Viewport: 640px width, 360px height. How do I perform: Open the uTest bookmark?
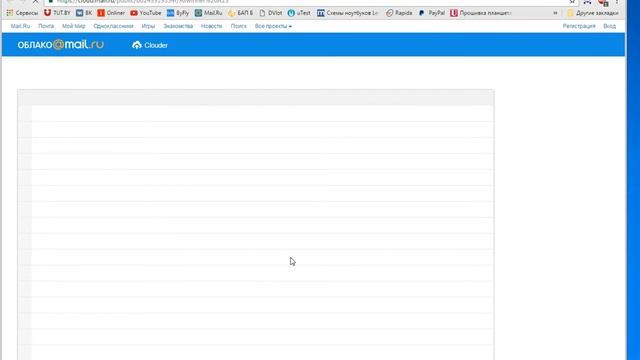(x=299, y=13)
